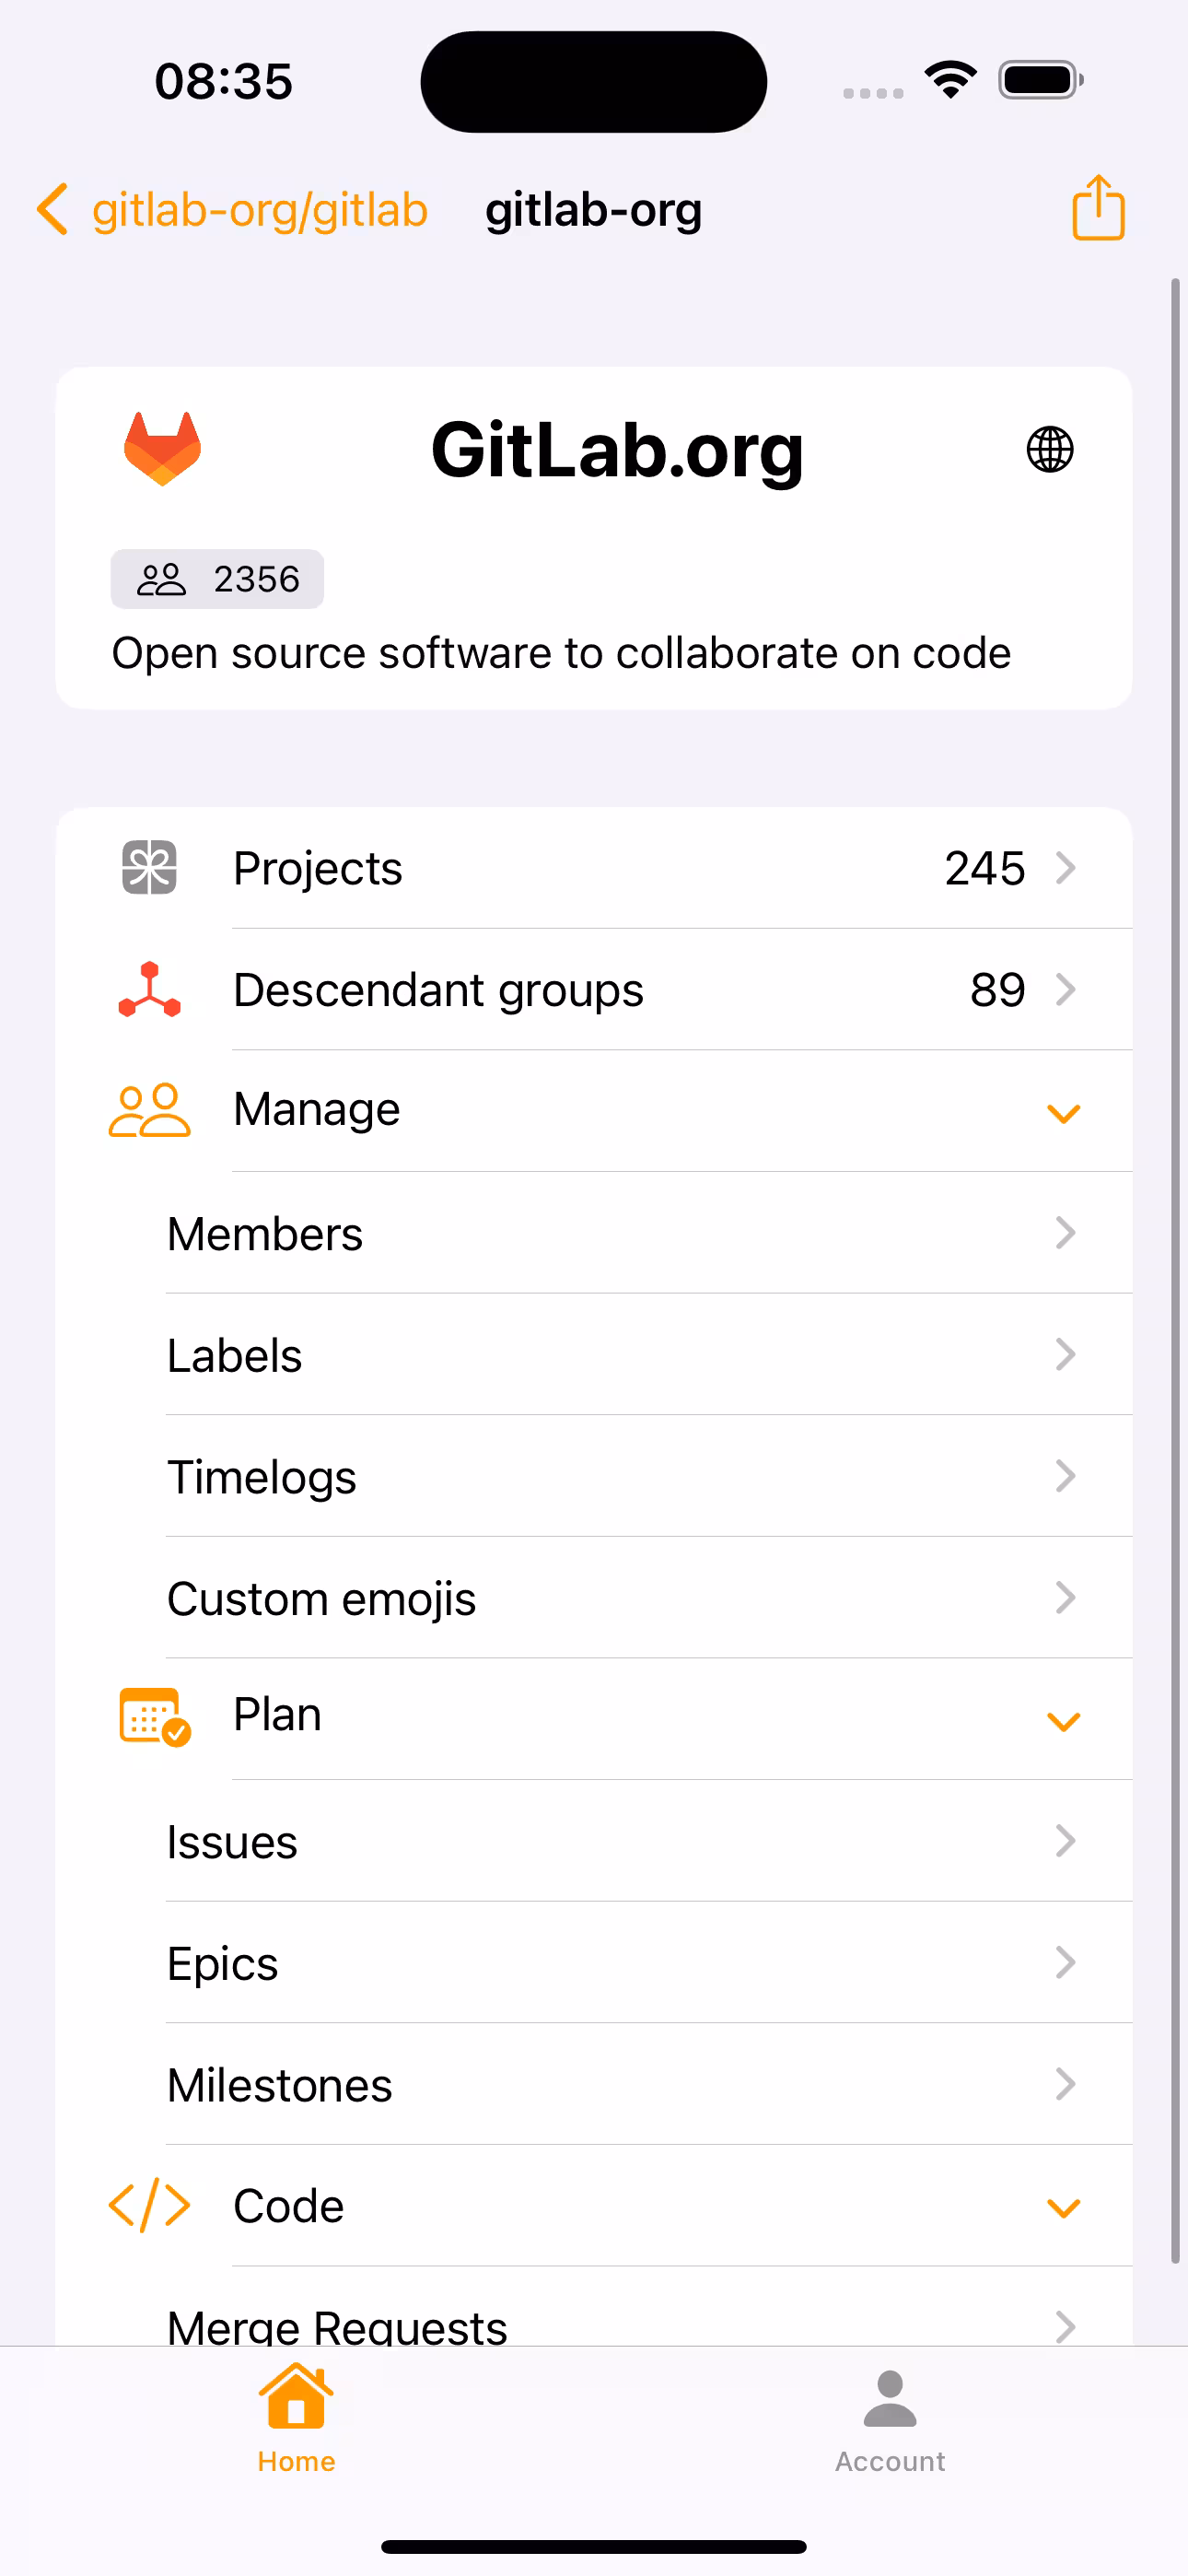Go back to gitlab-org/gitlab

(x=232, y=209)
